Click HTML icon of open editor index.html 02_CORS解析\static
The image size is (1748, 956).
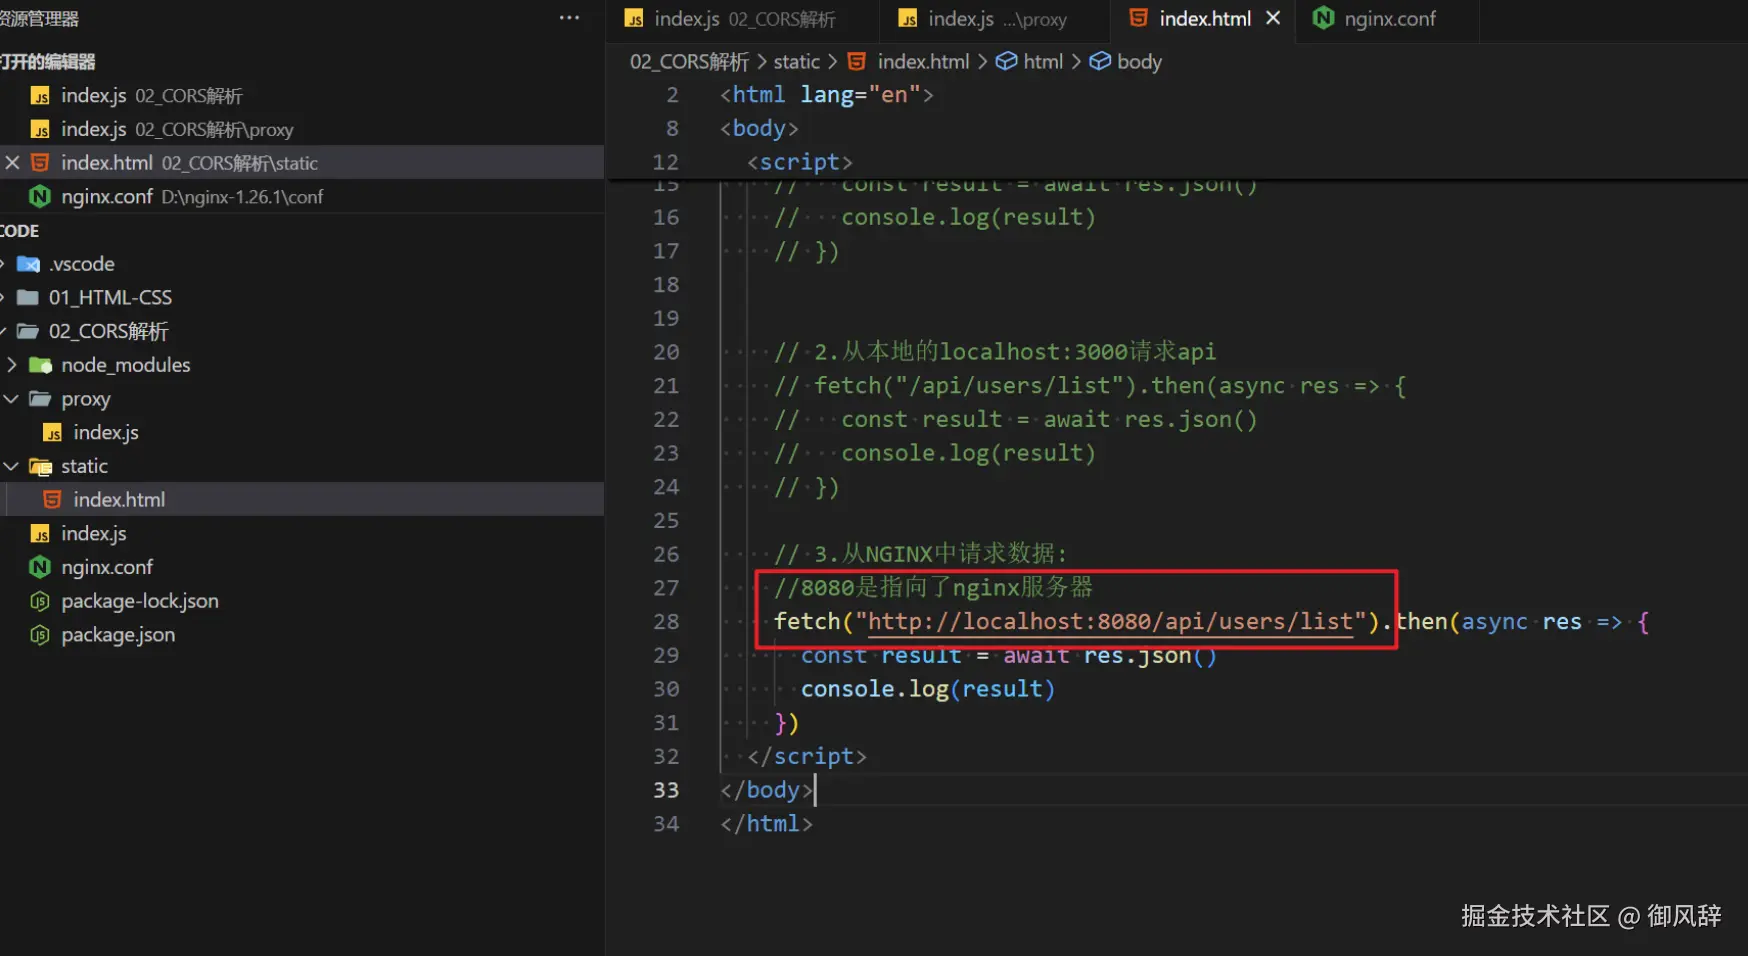(40, 163)
